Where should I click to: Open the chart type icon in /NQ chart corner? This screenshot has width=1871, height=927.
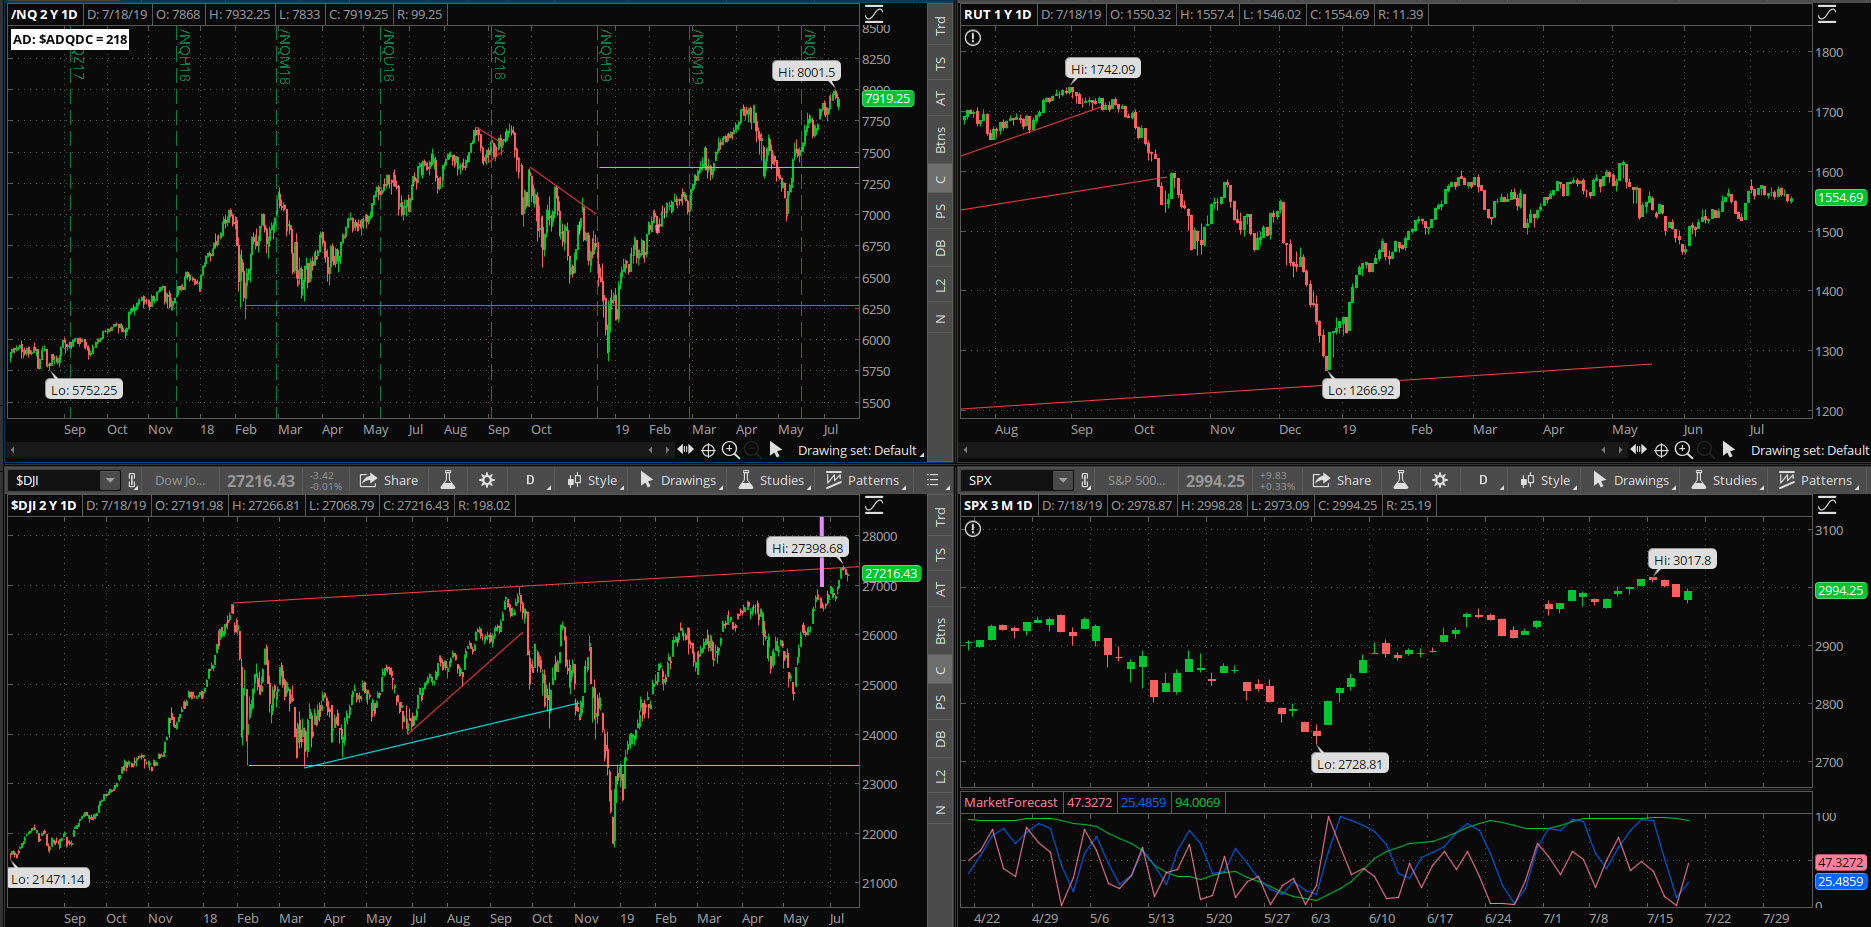[874, 14]
